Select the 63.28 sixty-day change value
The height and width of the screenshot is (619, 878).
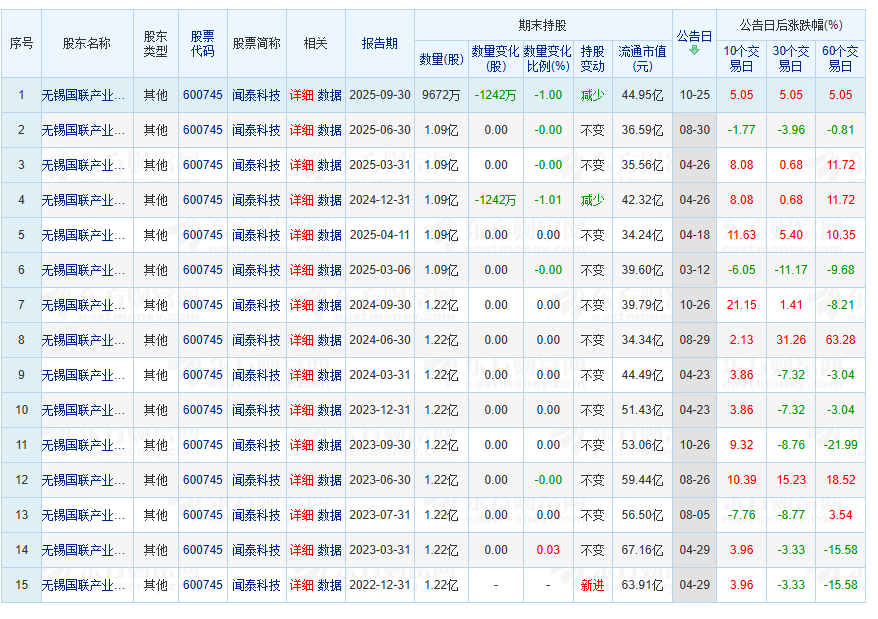[840, 340]
